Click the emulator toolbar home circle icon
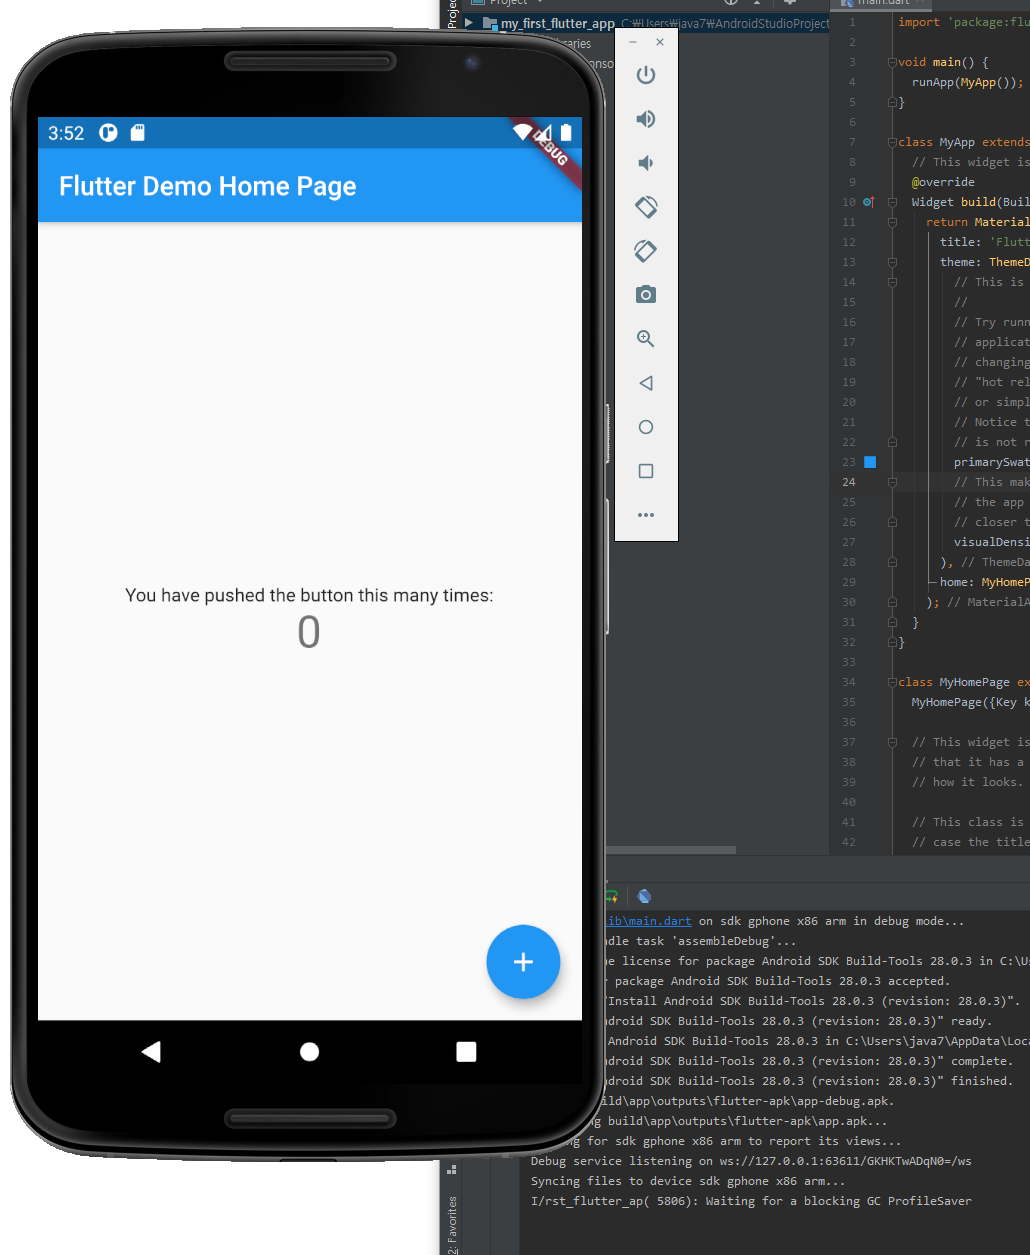 [646, 427]
